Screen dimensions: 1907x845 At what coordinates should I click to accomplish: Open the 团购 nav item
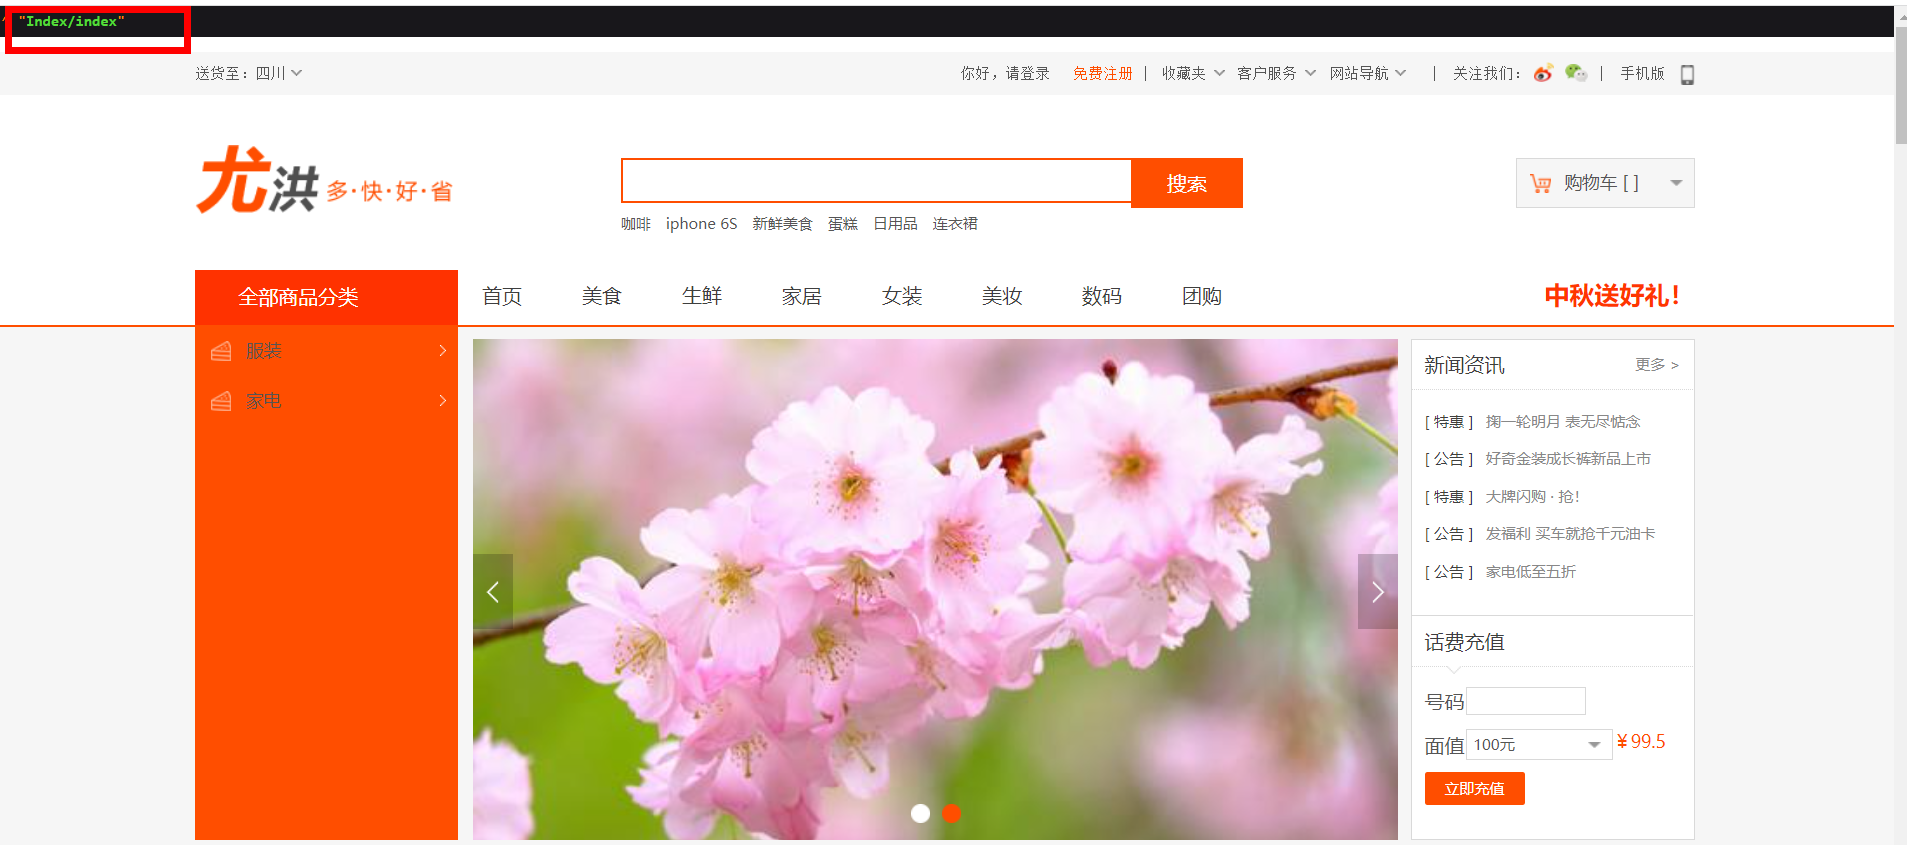tap(1202, 296)
